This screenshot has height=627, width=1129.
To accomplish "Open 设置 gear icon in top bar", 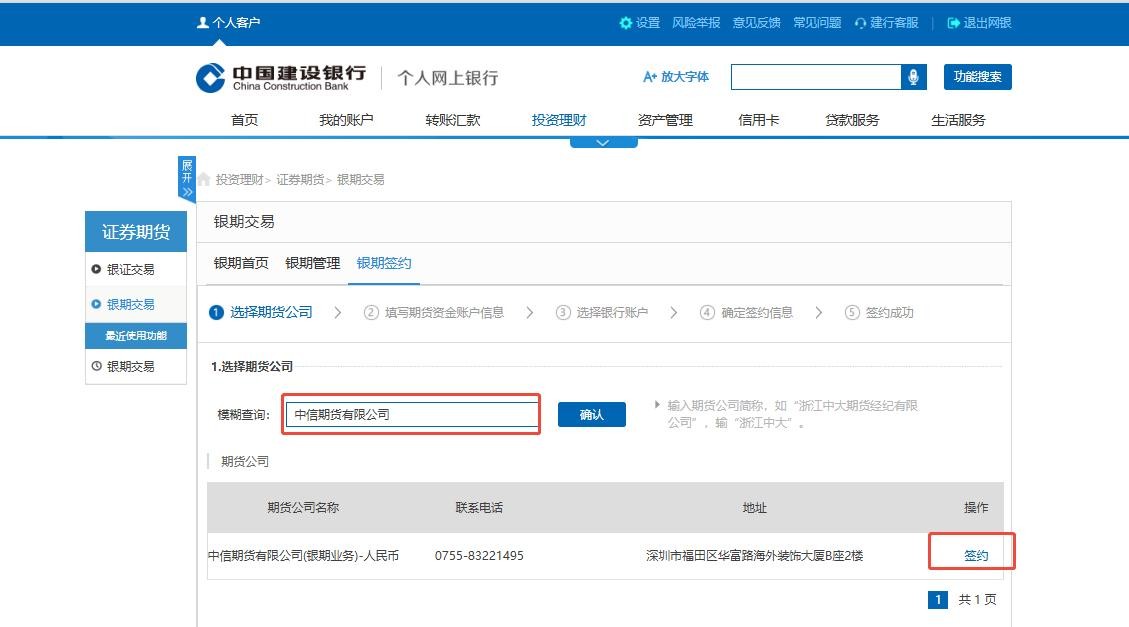I will (x=626, y=23).
